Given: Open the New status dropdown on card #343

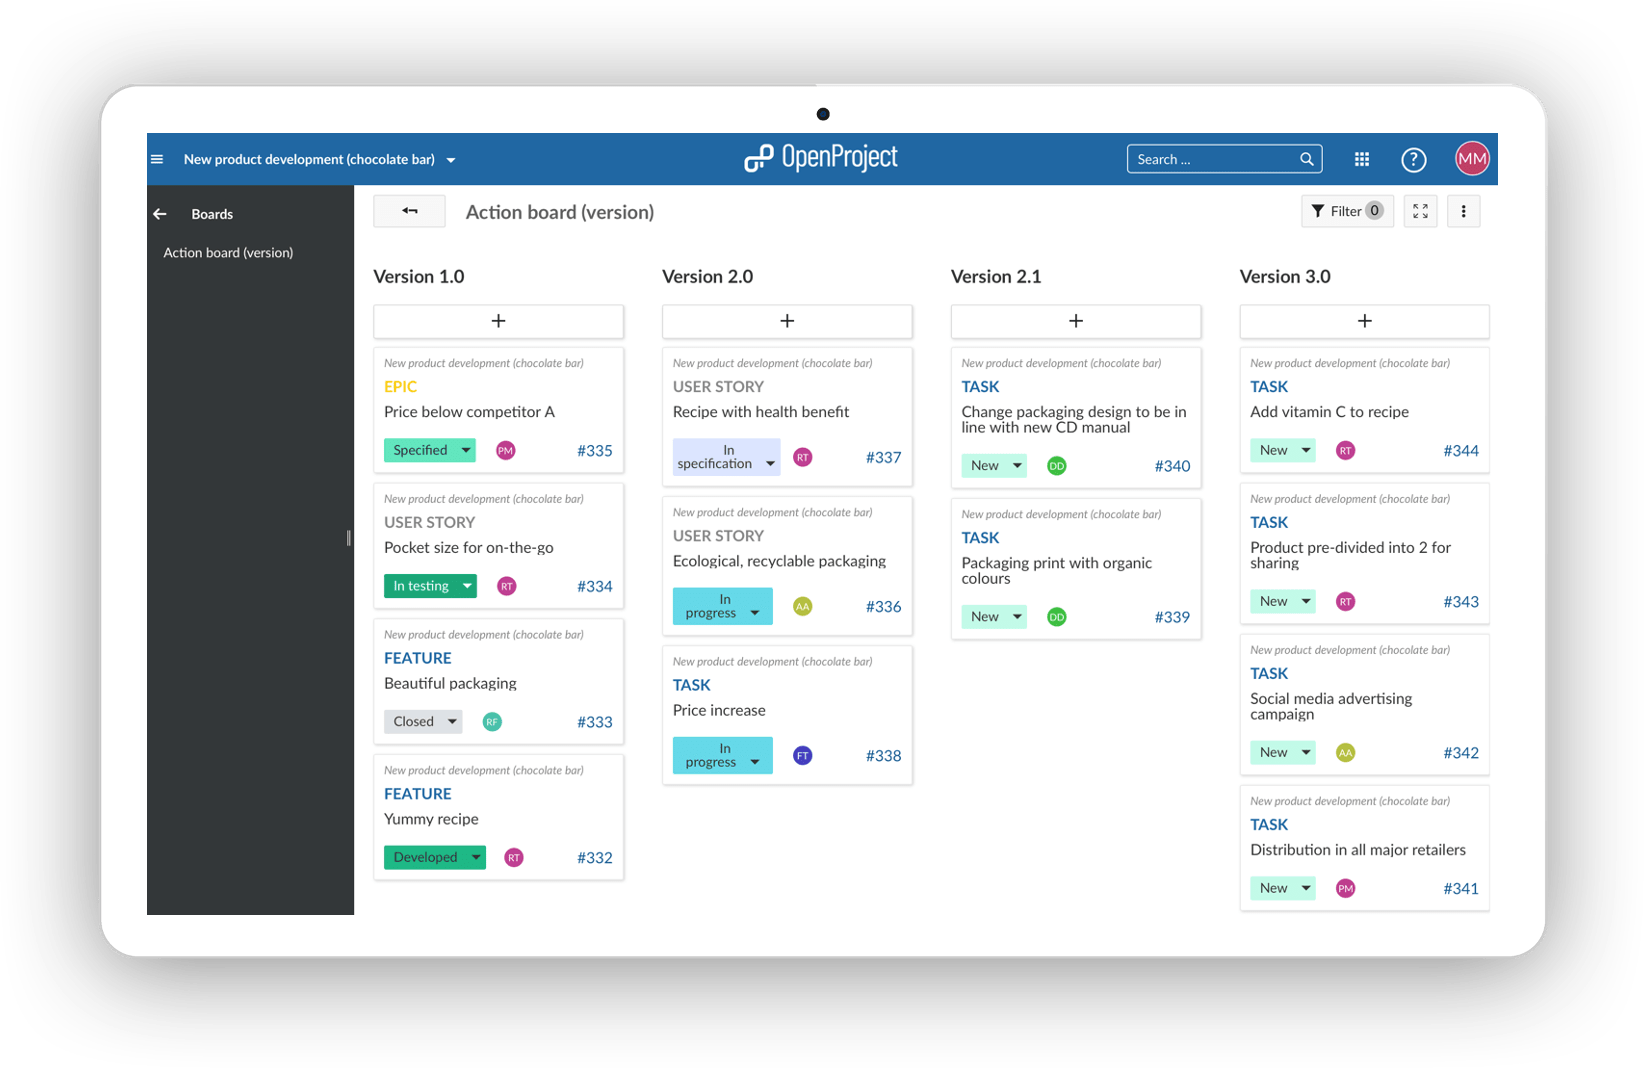Looking at the screenshot, I should 1283,601.
